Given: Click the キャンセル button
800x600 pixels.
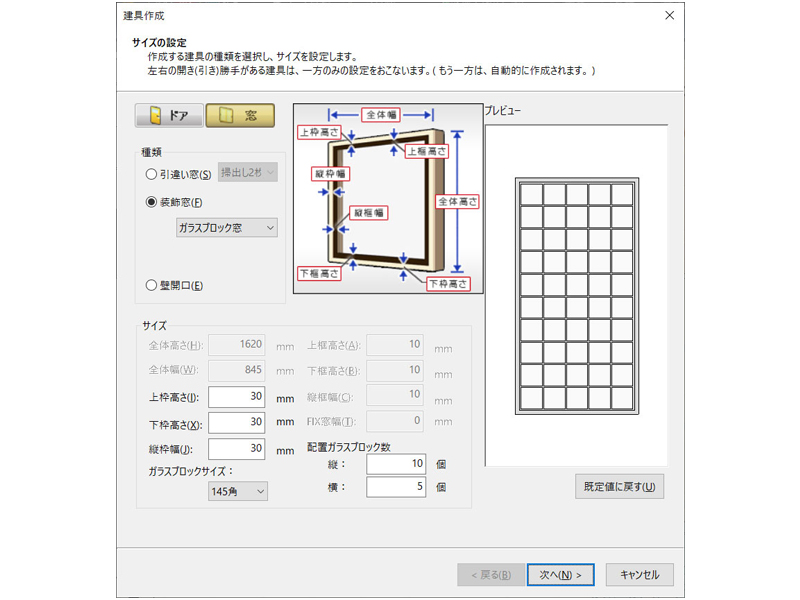Looking at the screenshot, I should pos(639,575).
